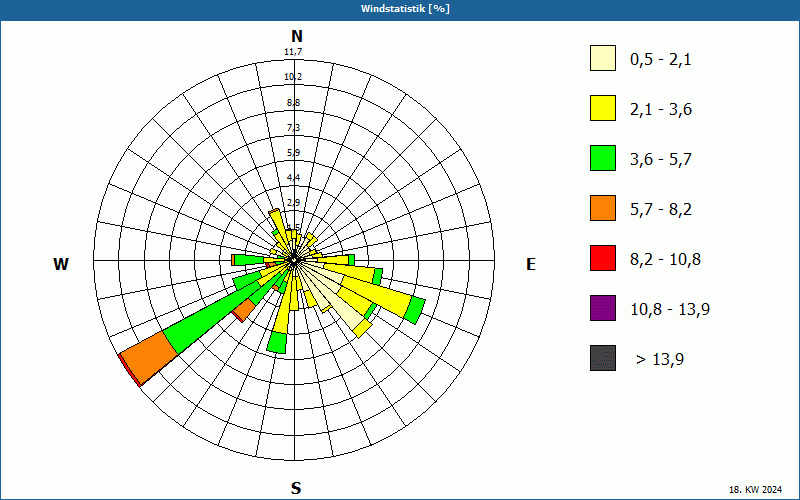Click the dark gray > 13,9 legend swatch
The image size is (800, 500).
[603, 358]
